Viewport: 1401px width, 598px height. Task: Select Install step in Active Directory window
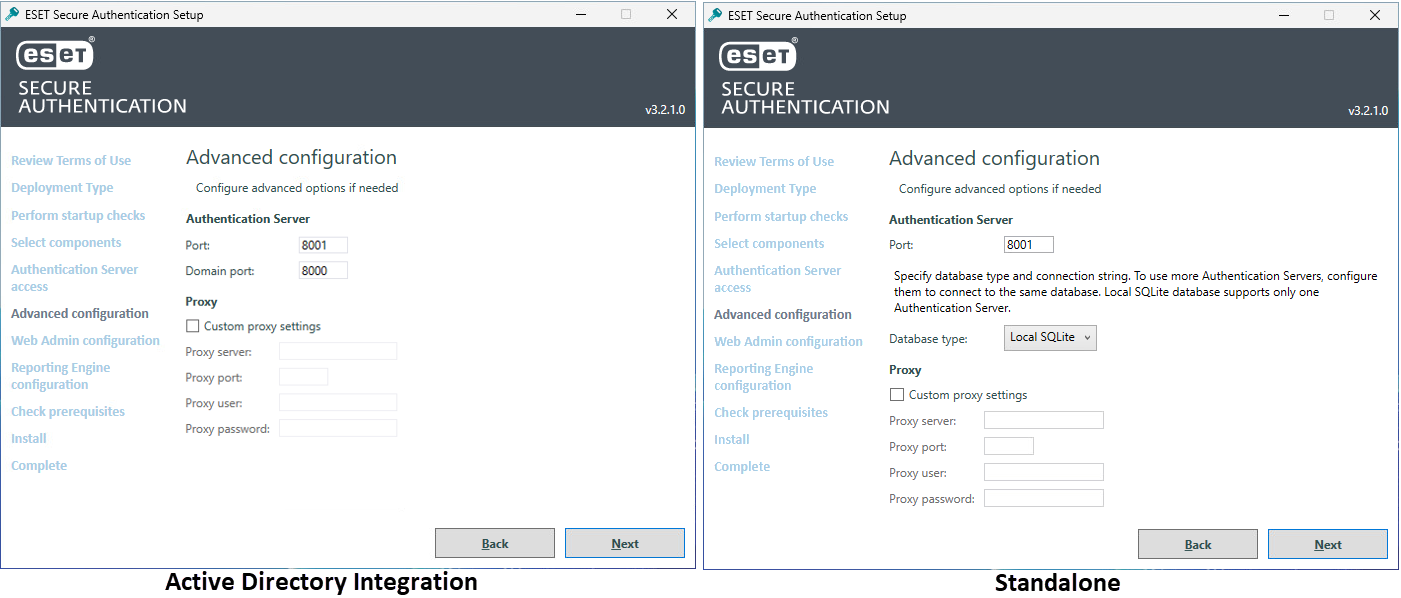29,438
